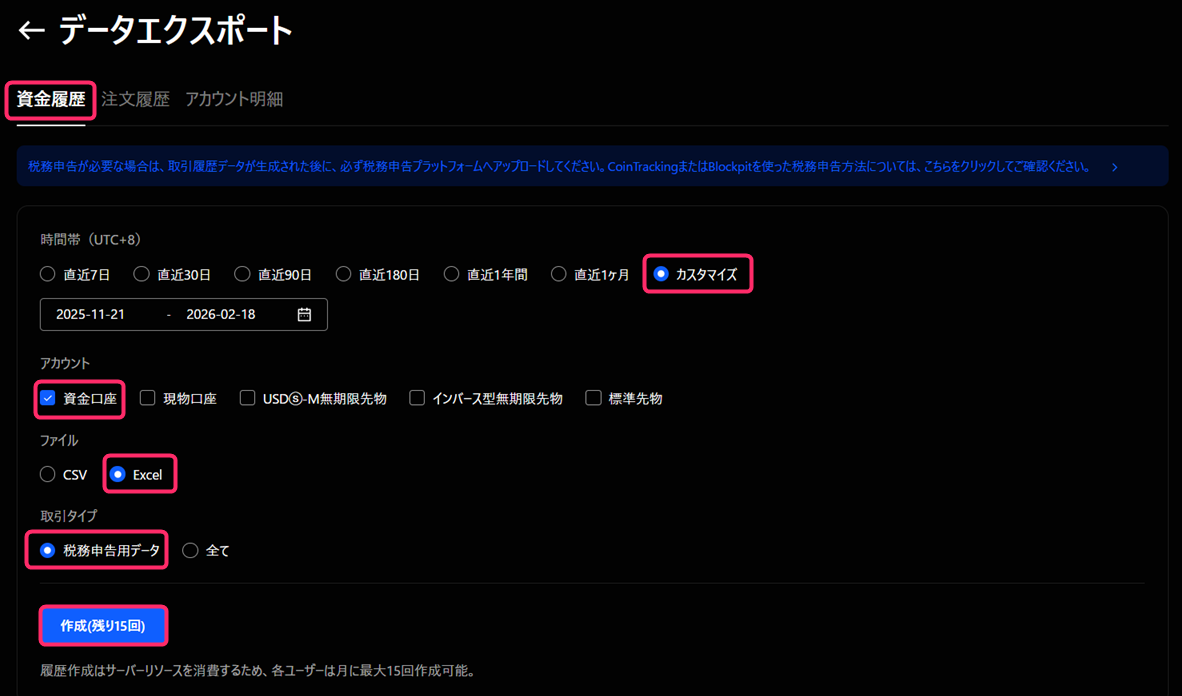Viewport: 1182px width, 696px height.
Task: Select CSV file format
Action: (x=48, y=474)
